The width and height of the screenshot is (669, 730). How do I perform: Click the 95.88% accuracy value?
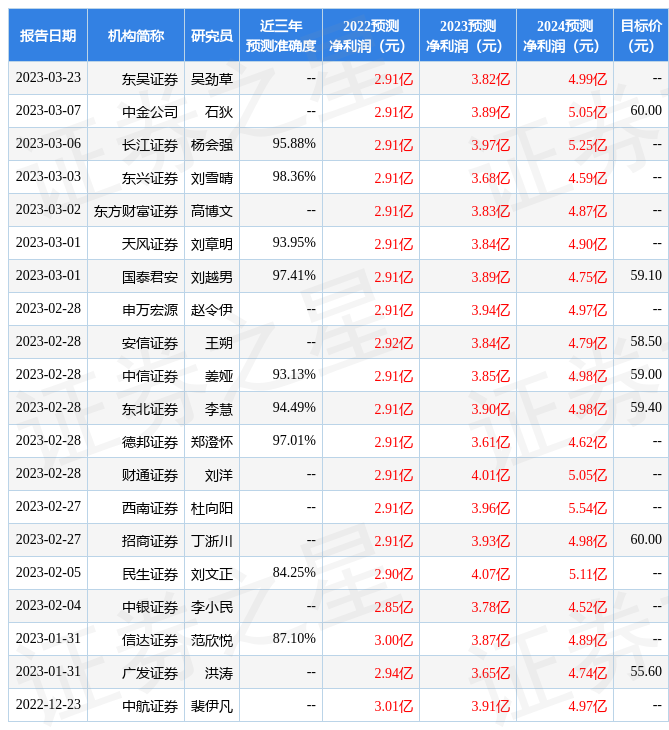294,143
